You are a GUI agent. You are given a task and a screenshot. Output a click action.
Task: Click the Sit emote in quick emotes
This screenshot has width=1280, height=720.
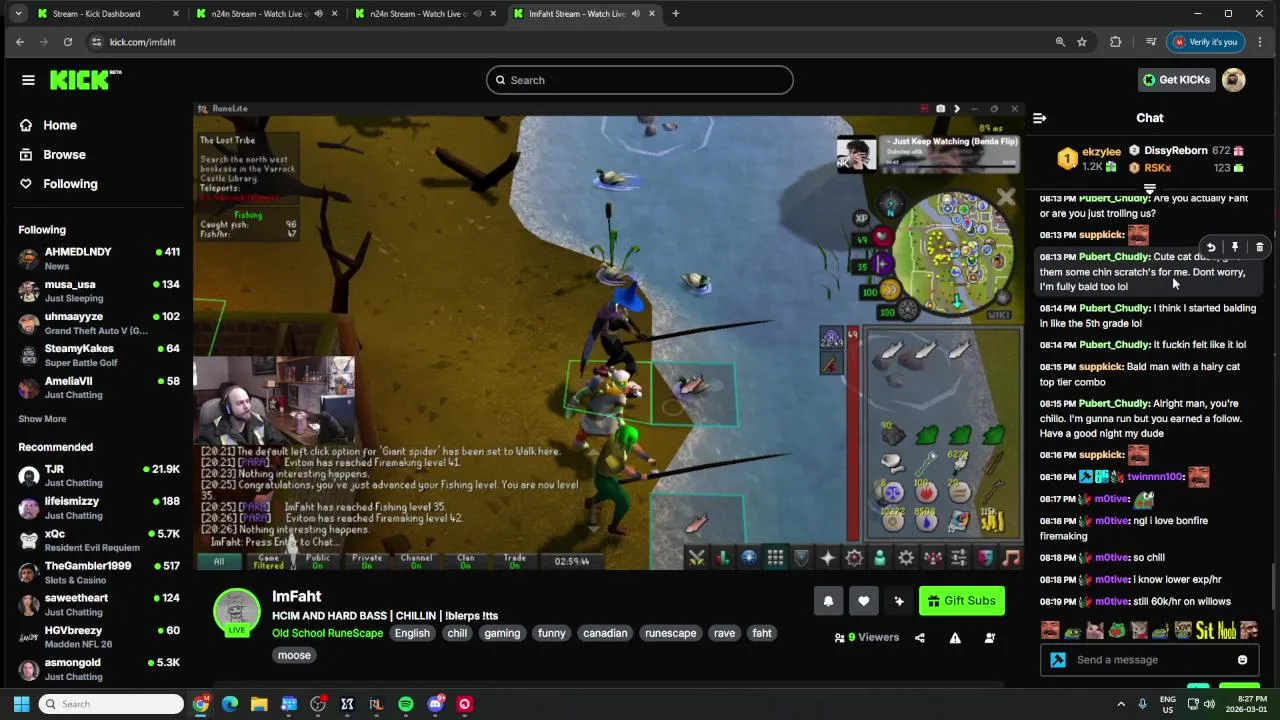[x=1205, y=630]
